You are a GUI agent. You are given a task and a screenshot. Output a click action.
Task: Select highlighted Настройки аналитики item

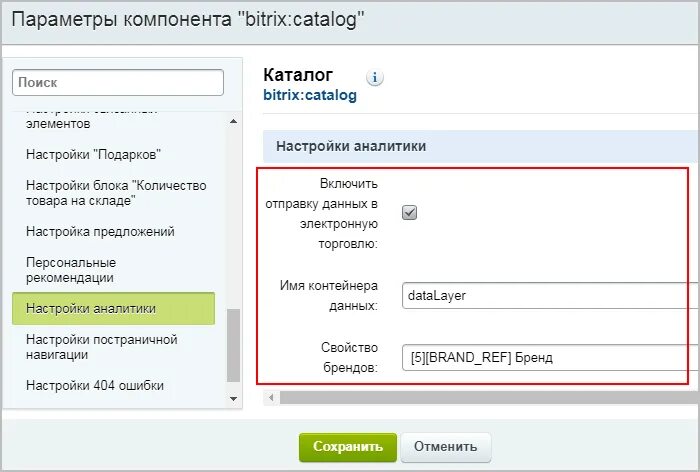(113, 309)
